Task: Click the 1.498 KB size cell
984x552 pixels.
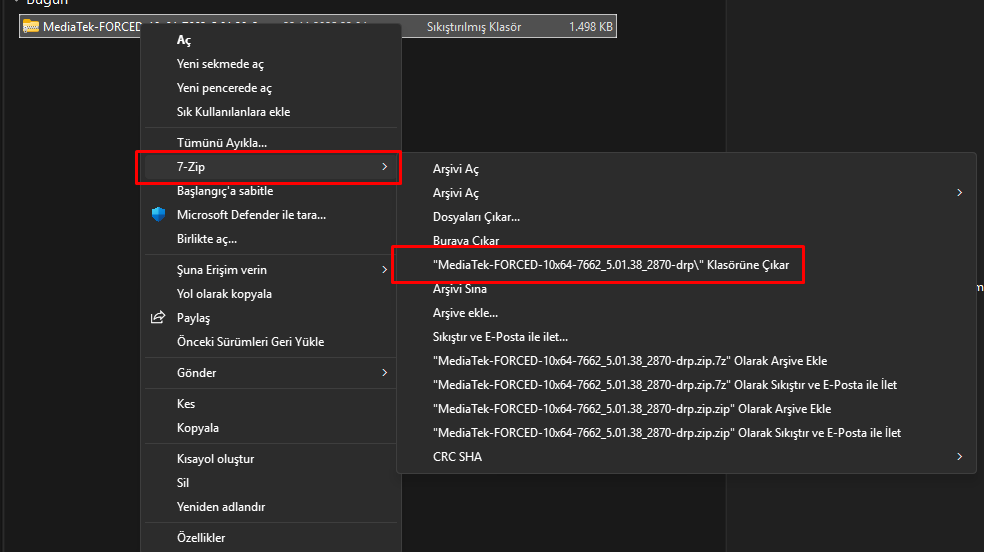Action: click(591, 27)
